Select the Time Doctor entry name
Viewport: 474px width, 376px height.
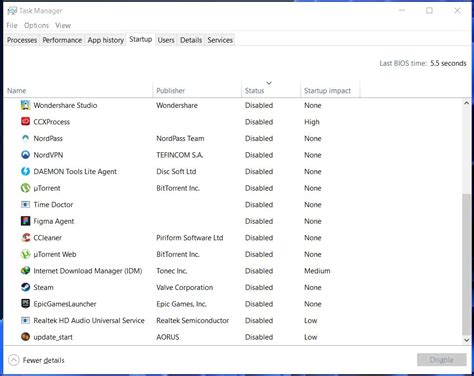point(53,204)
